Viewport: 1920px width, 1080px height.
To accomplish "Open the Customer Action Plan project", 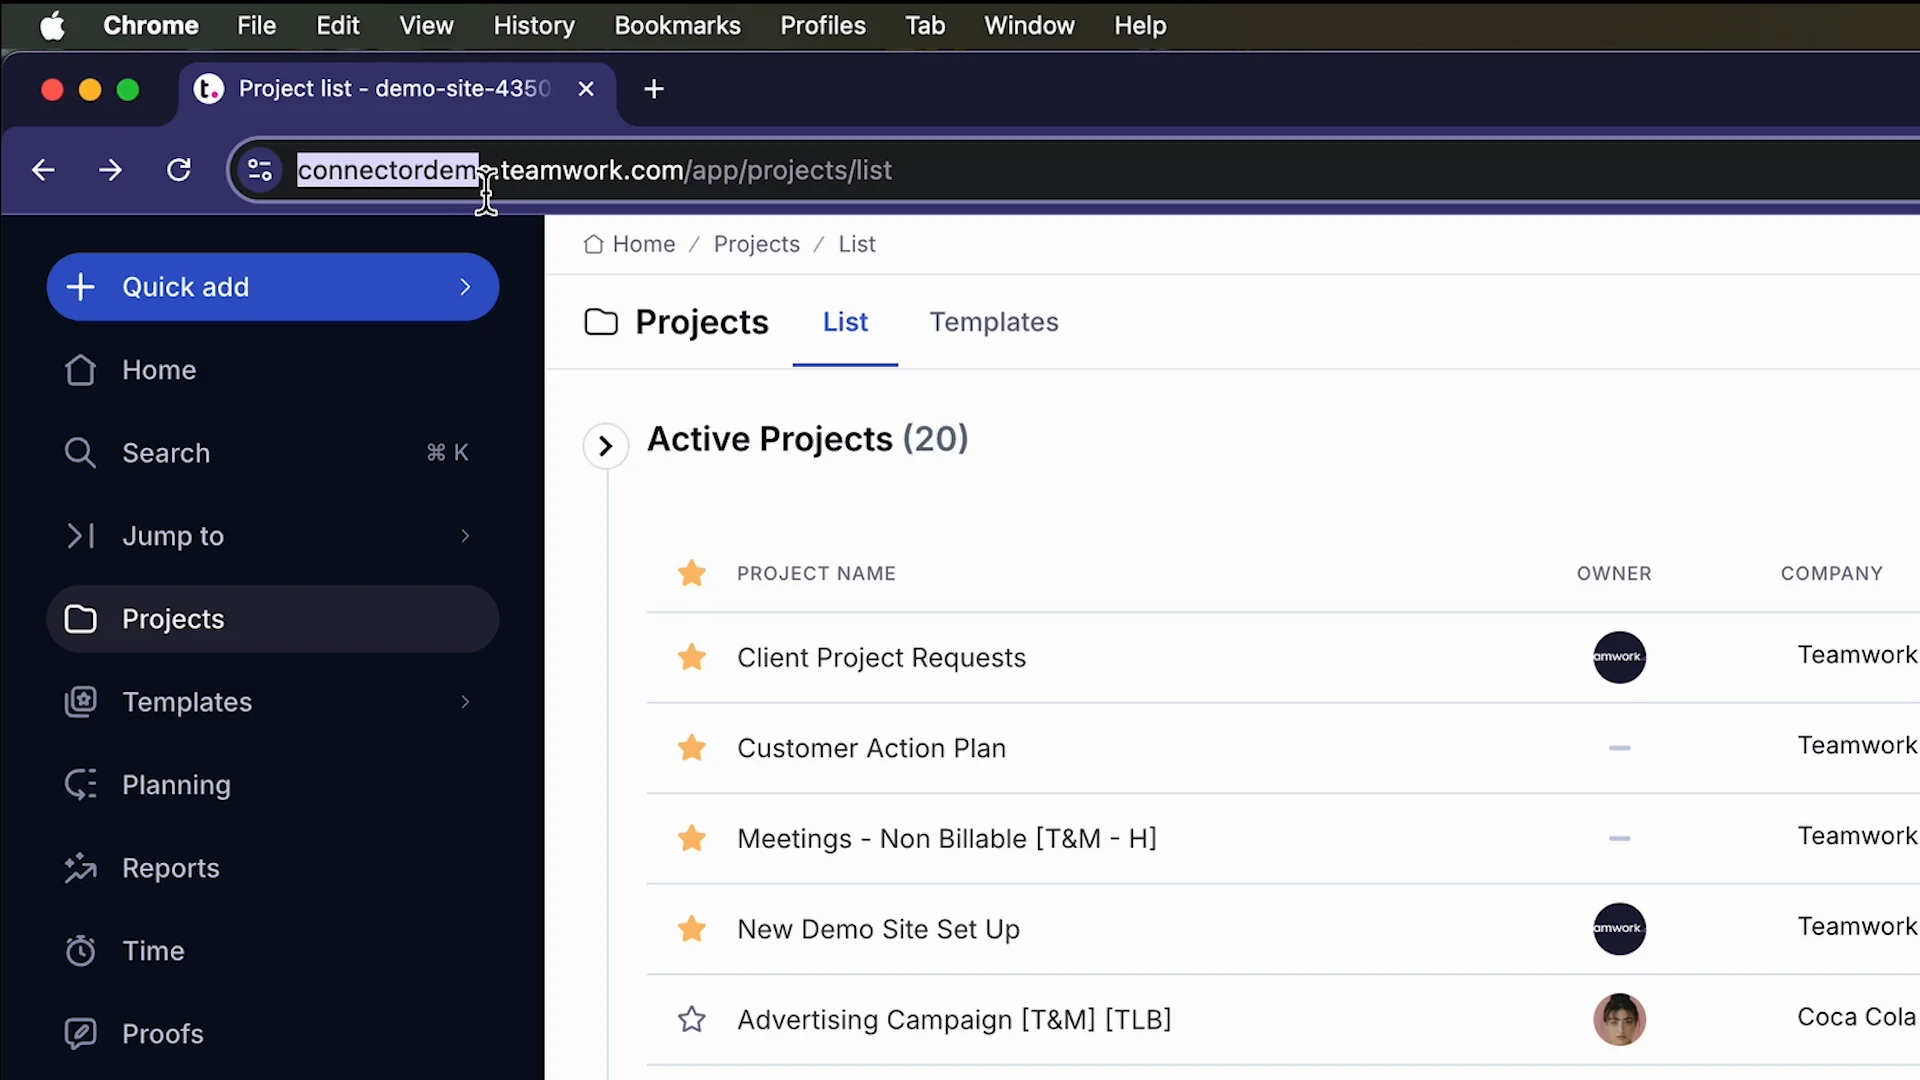I will [871, 748].
